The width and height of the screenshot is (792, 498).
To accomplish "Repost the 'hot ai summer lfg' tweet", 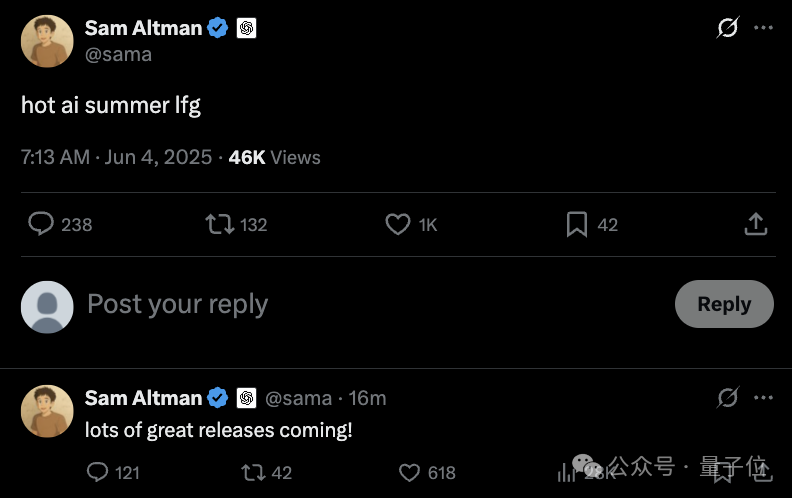I will 218,224.
